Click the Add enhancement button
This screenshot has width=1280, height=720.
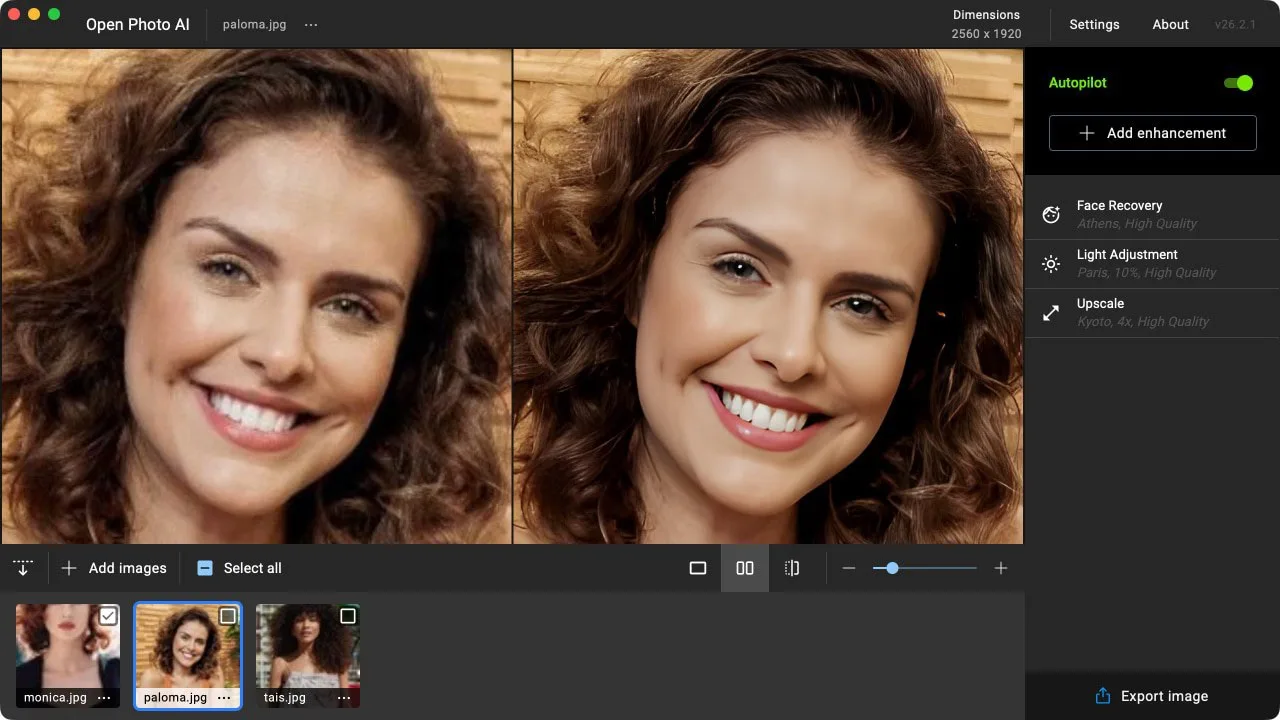click(1152, 133)
